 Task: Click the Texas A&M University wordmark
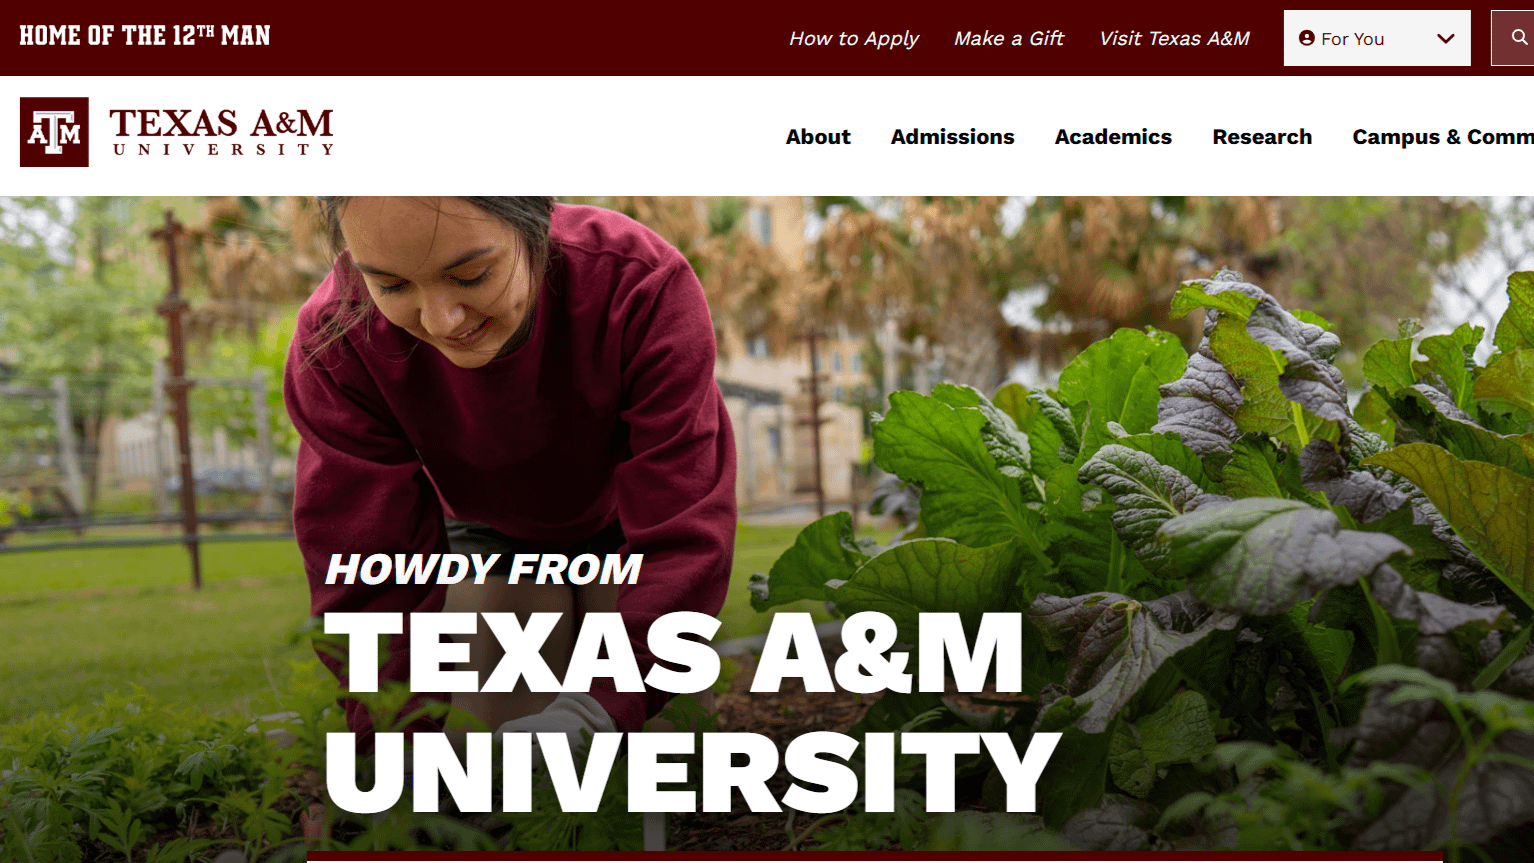(x=222, y=132)
